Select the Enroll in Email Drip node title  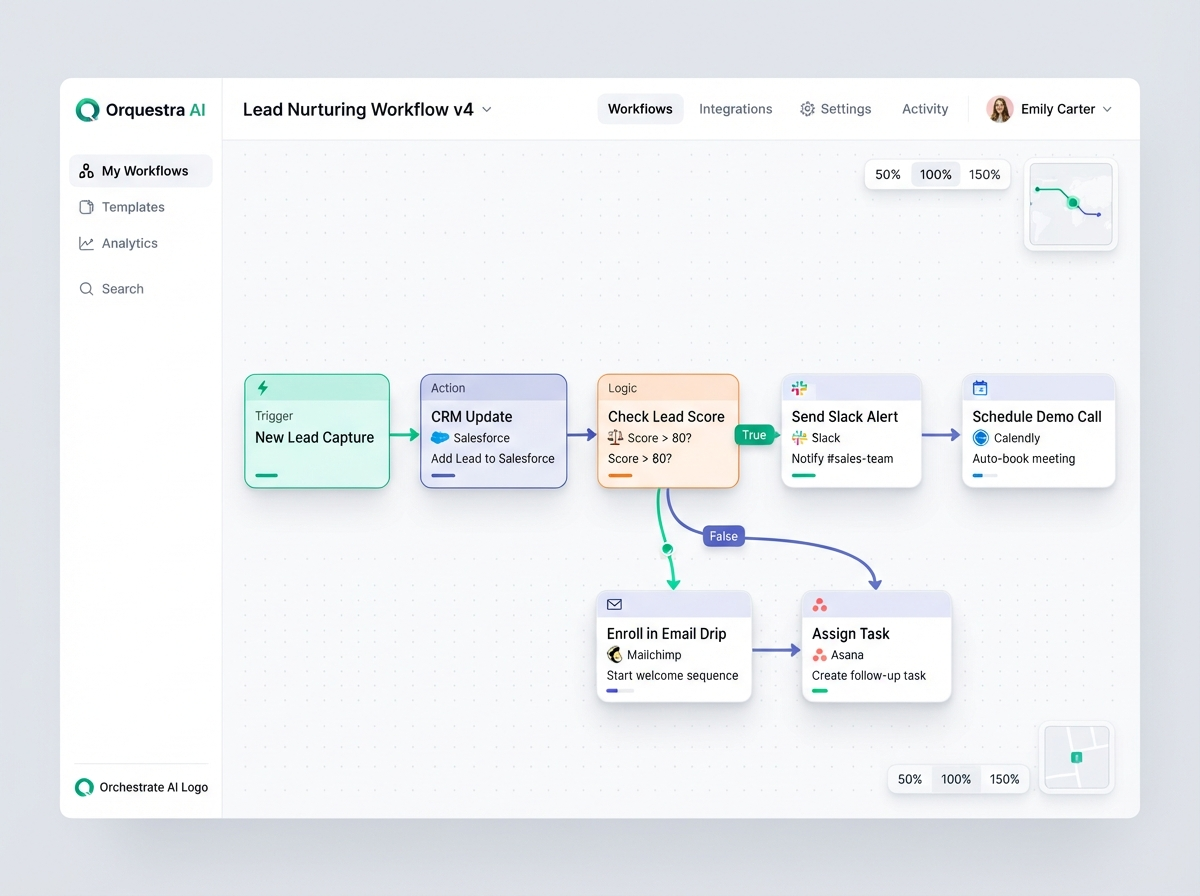tap(667, 634)
